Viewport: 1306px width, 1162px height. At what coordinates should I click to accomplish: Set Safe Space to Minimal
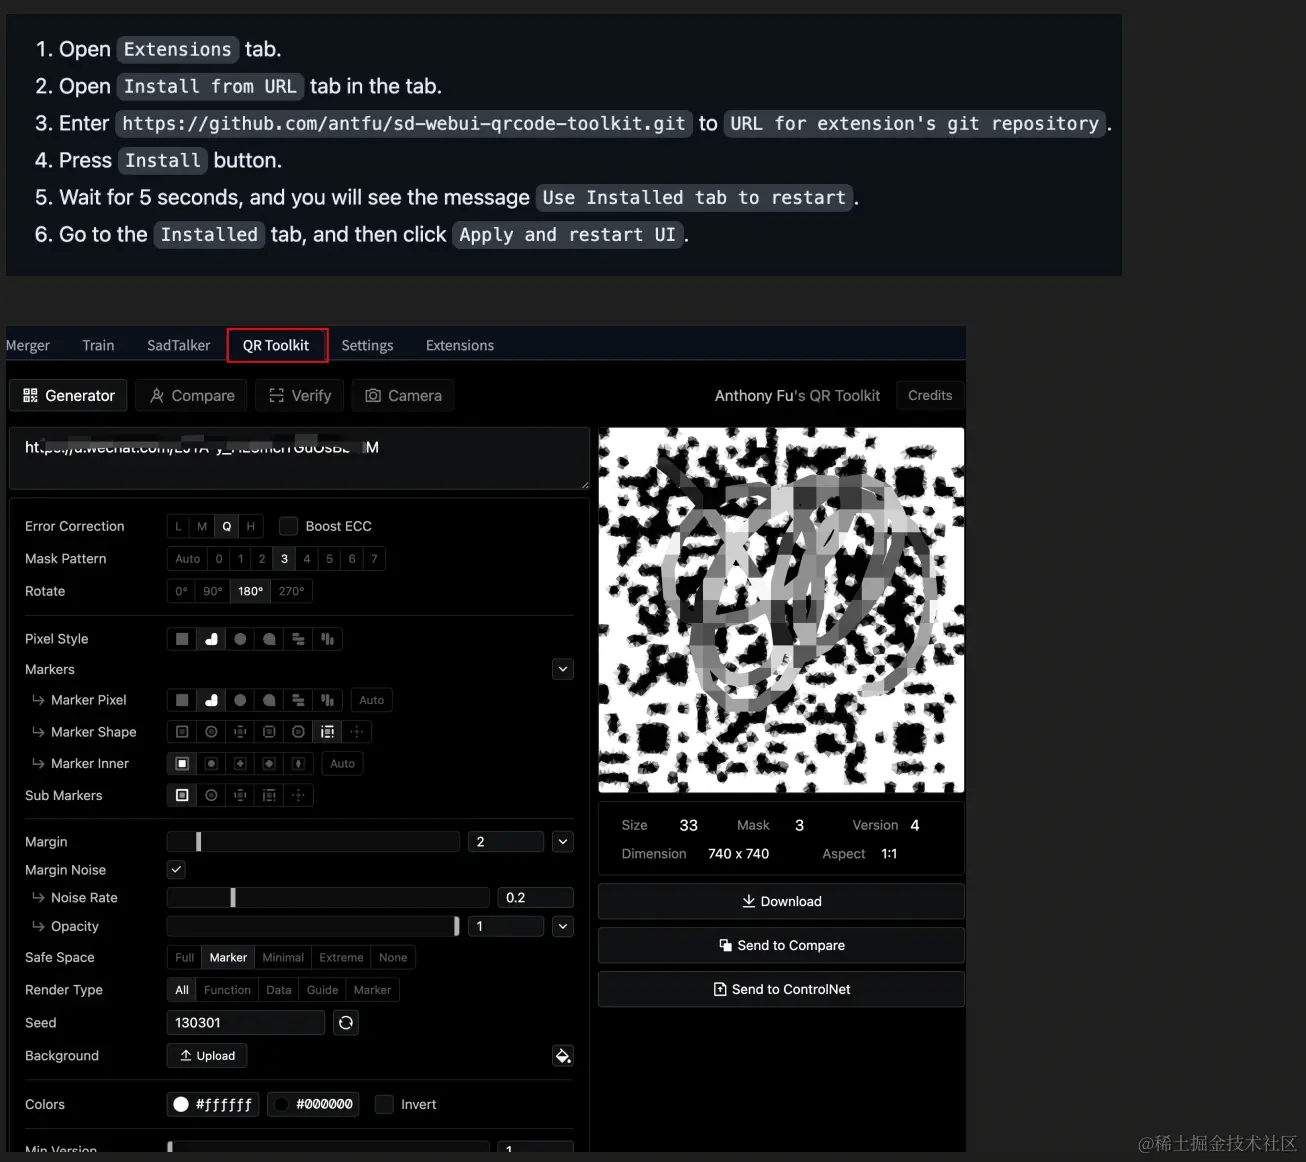pos(283,958)
